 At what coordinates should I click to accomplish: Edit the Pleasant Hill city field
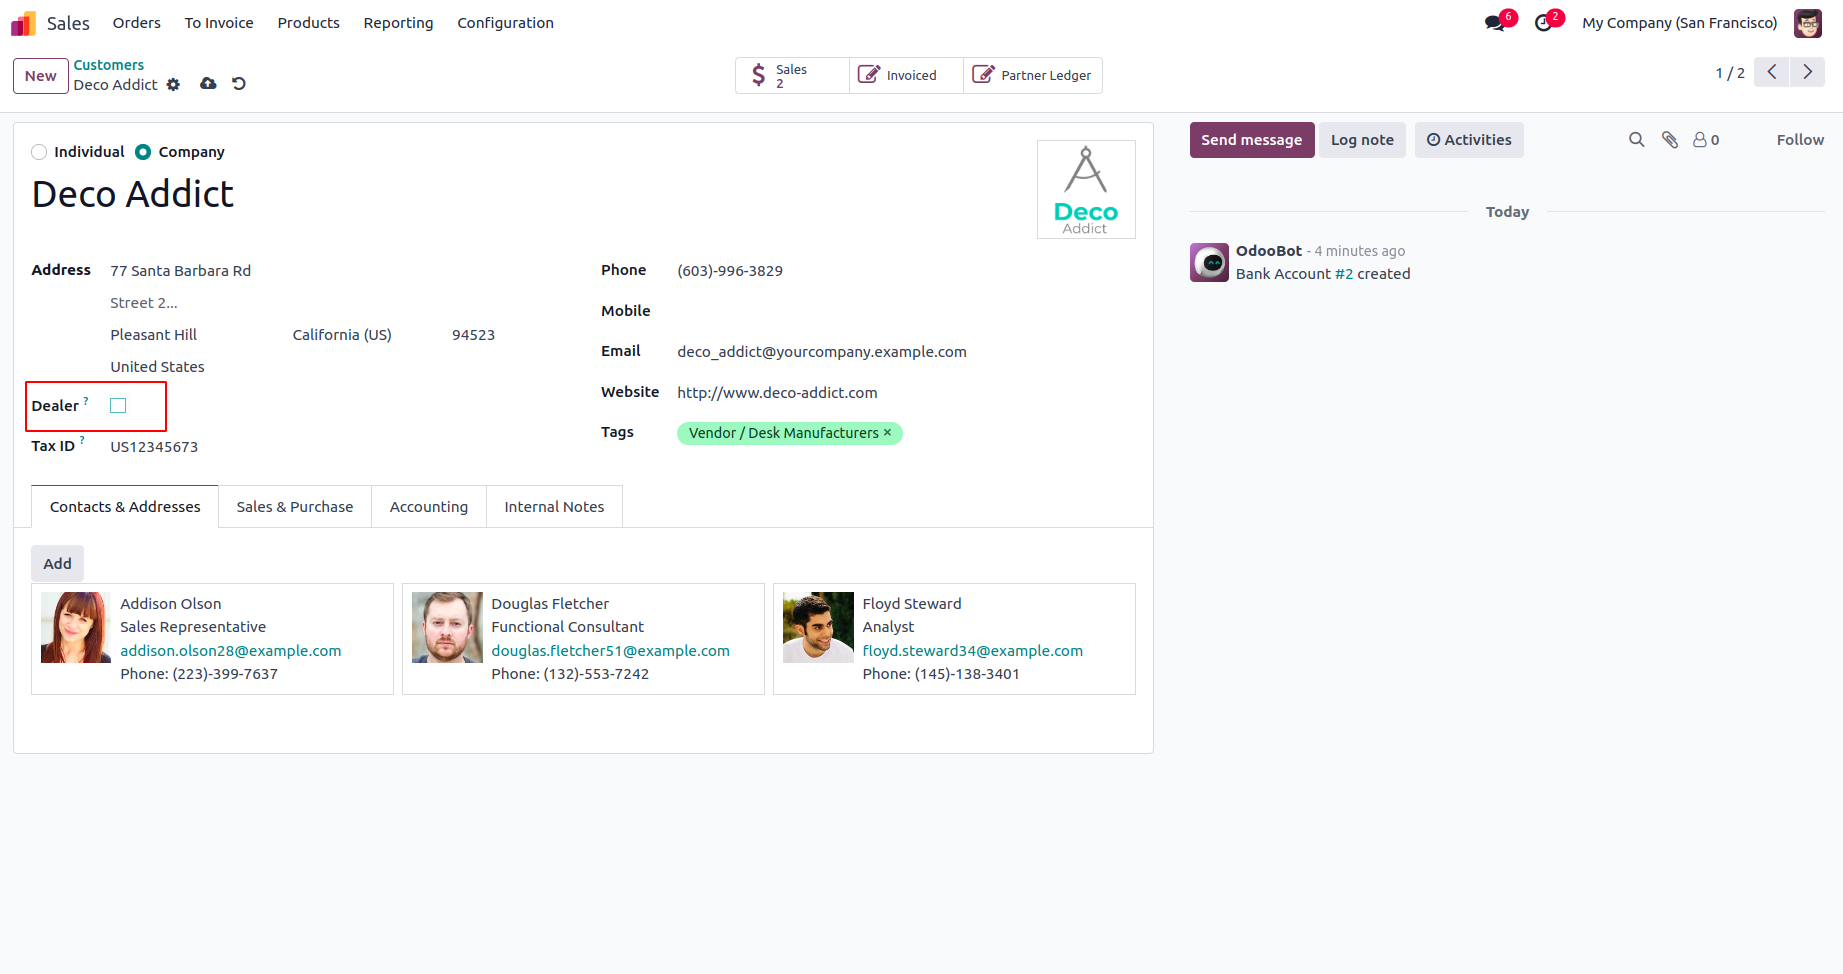(196, 335)
